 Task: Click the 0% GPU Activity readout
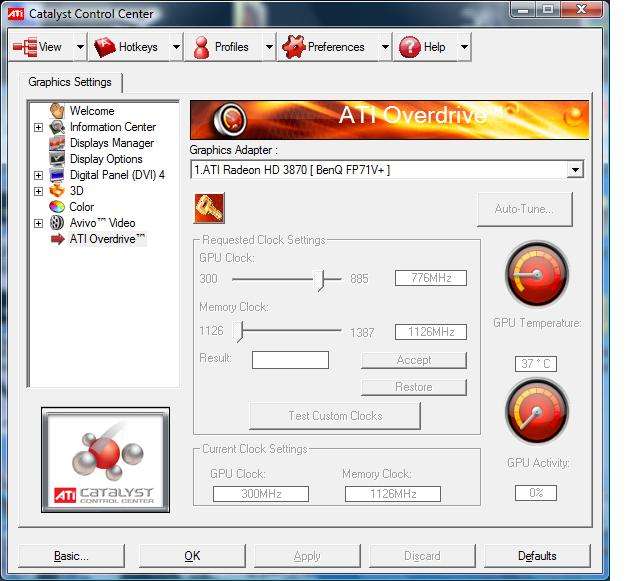(x=536, y=493)
